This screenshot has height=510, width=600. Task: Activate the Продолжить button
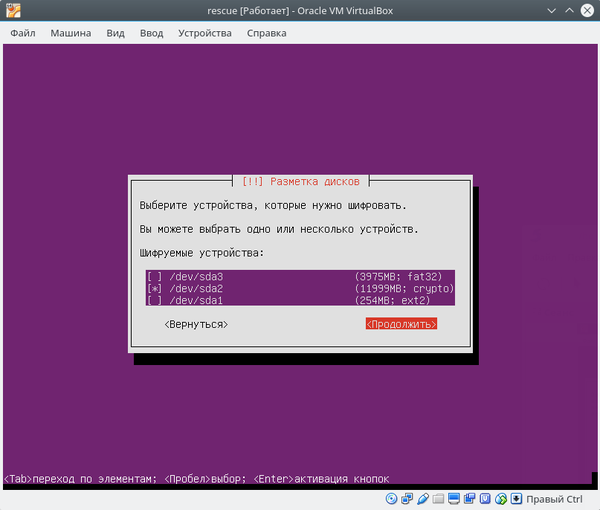click(x=401, y=324)
